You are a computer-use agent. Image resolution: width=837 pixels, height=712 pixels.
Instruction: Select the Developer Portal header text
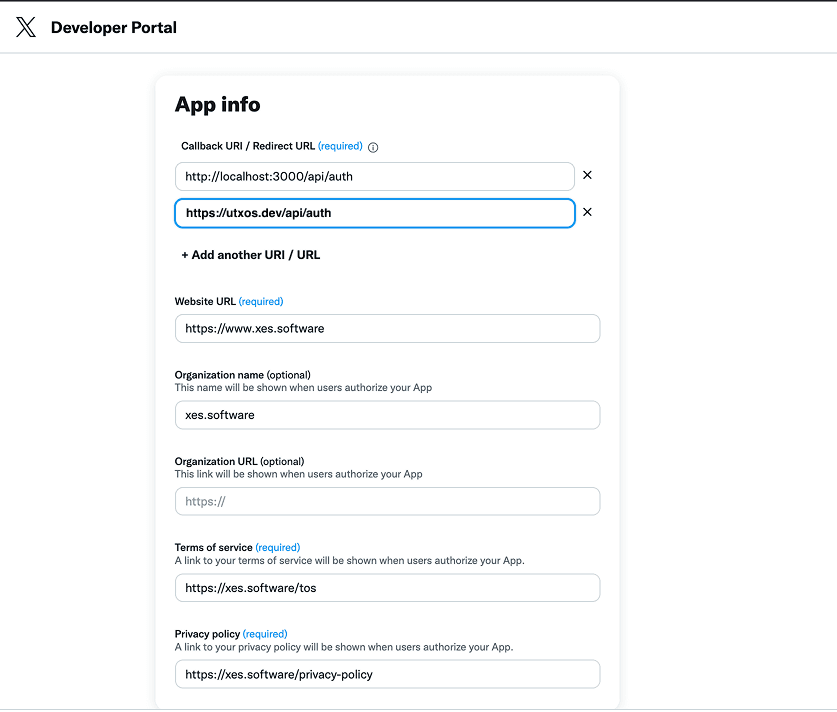point(113,28)
